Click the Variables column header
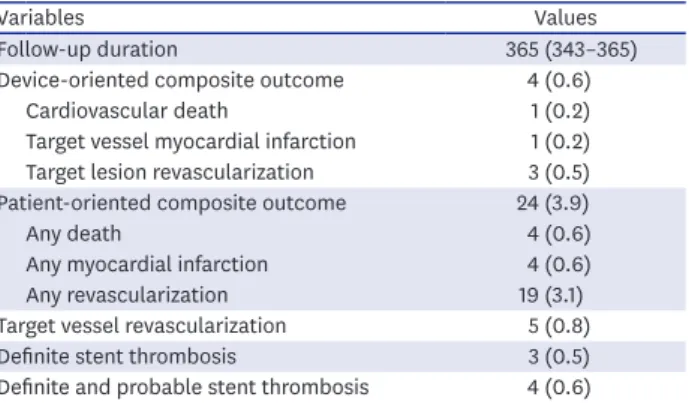The width and height of the screenshot is (689, 403). [42, 18]
